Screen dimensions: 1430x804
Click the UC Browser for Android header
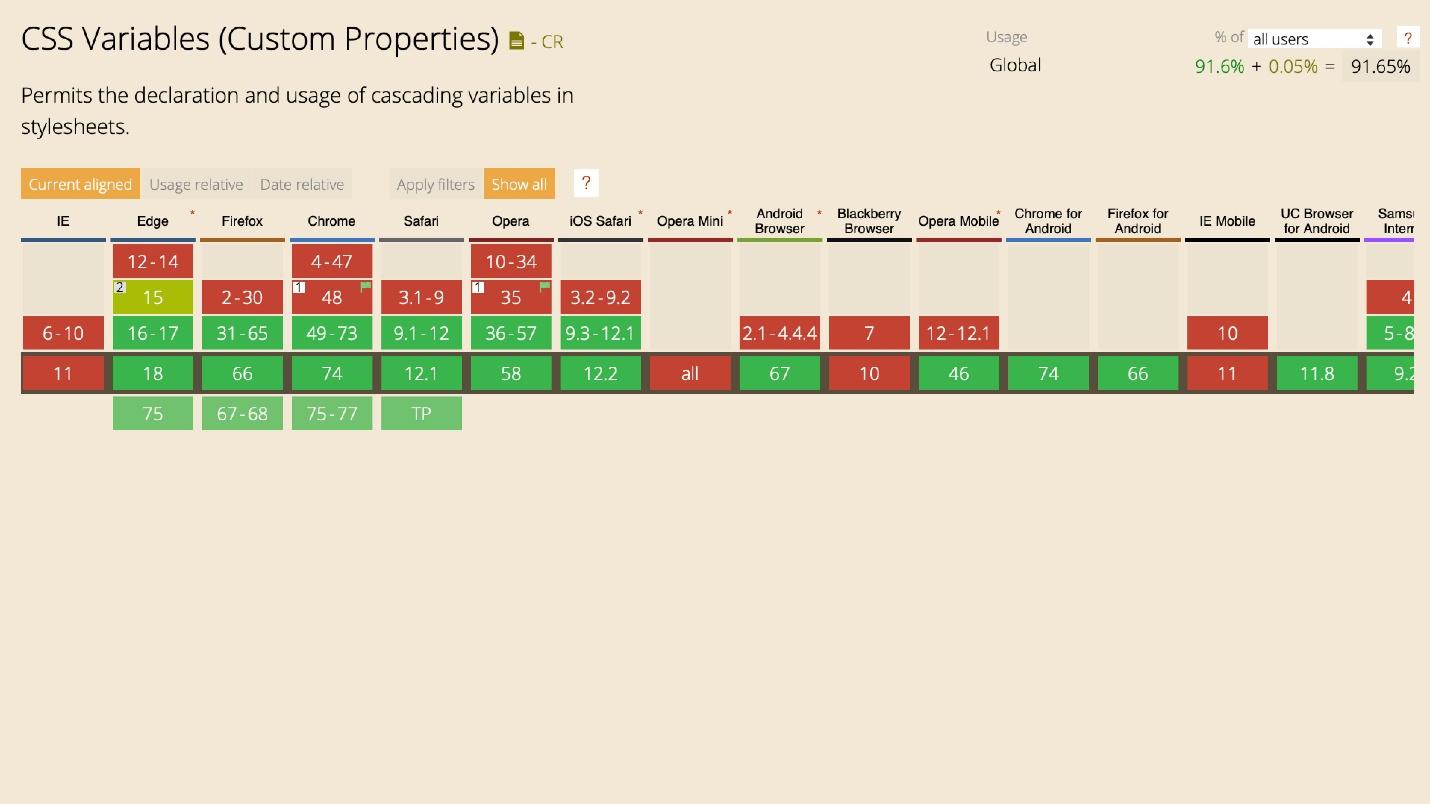point(1317,221)
